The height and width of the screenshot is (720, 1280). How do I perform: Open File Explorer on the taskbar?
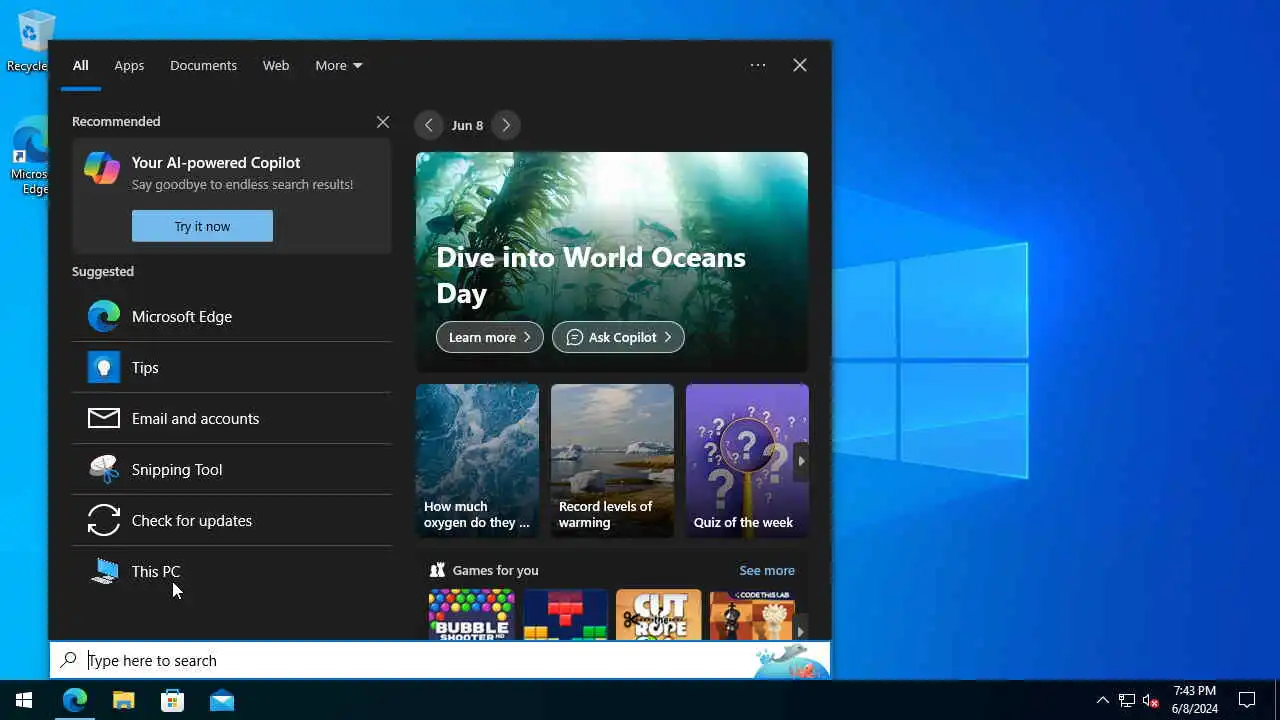[124, 700]
